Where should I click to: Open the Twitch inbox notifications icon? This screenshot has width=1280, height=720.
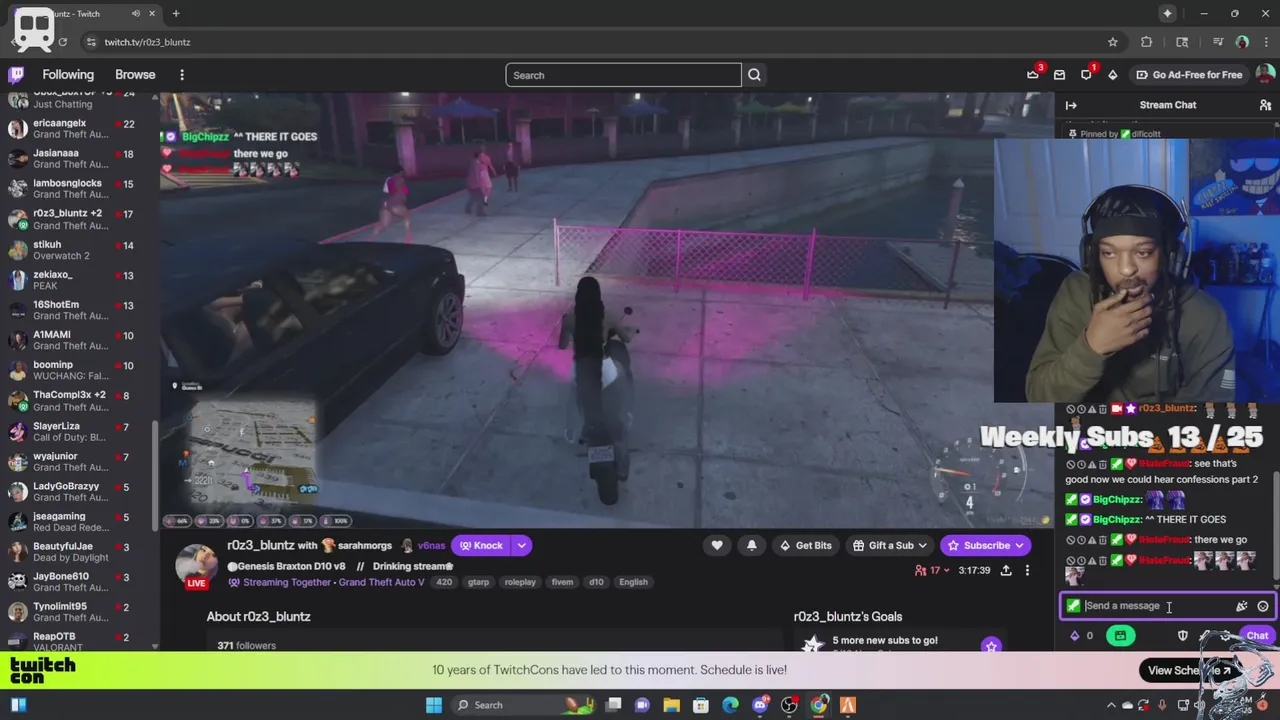(1059, 75)
